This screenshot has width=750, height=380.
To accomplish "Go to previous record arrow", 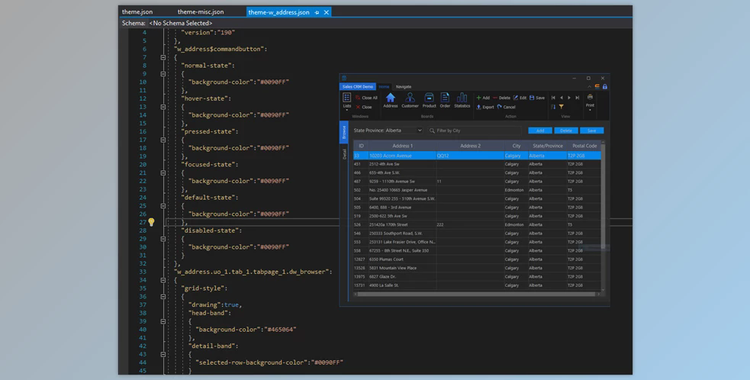I will click(562, 98).
